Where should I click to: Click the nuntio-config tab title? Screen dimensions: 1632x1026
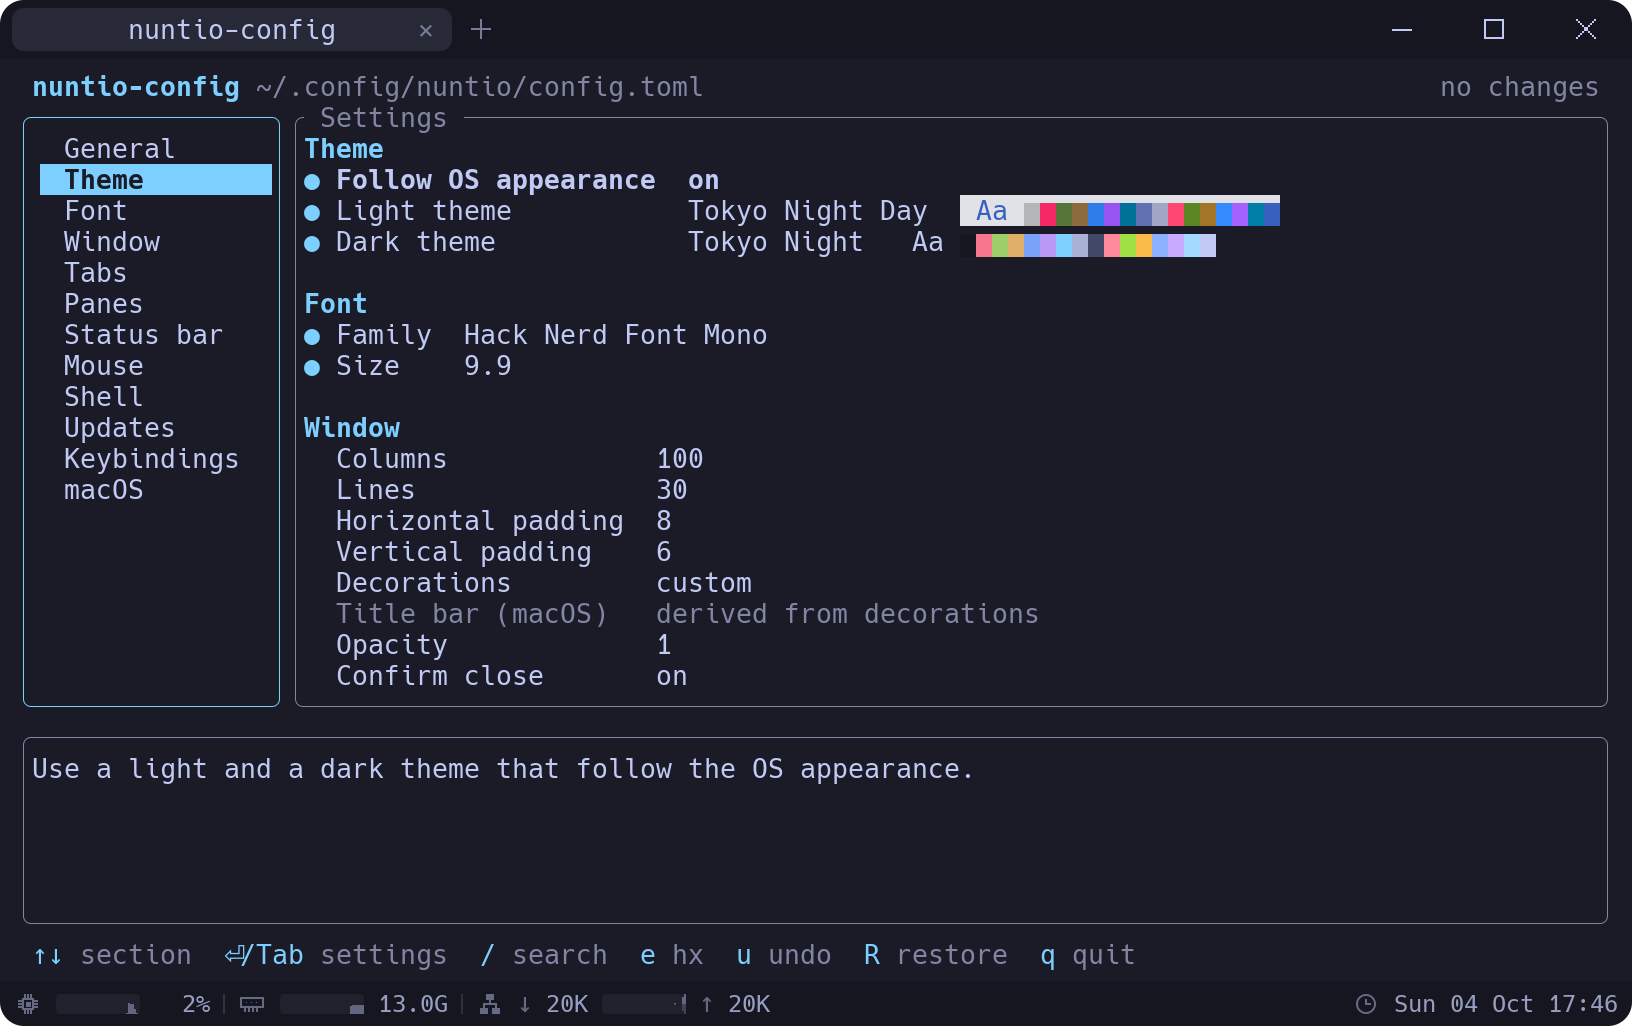click(231, 30)
